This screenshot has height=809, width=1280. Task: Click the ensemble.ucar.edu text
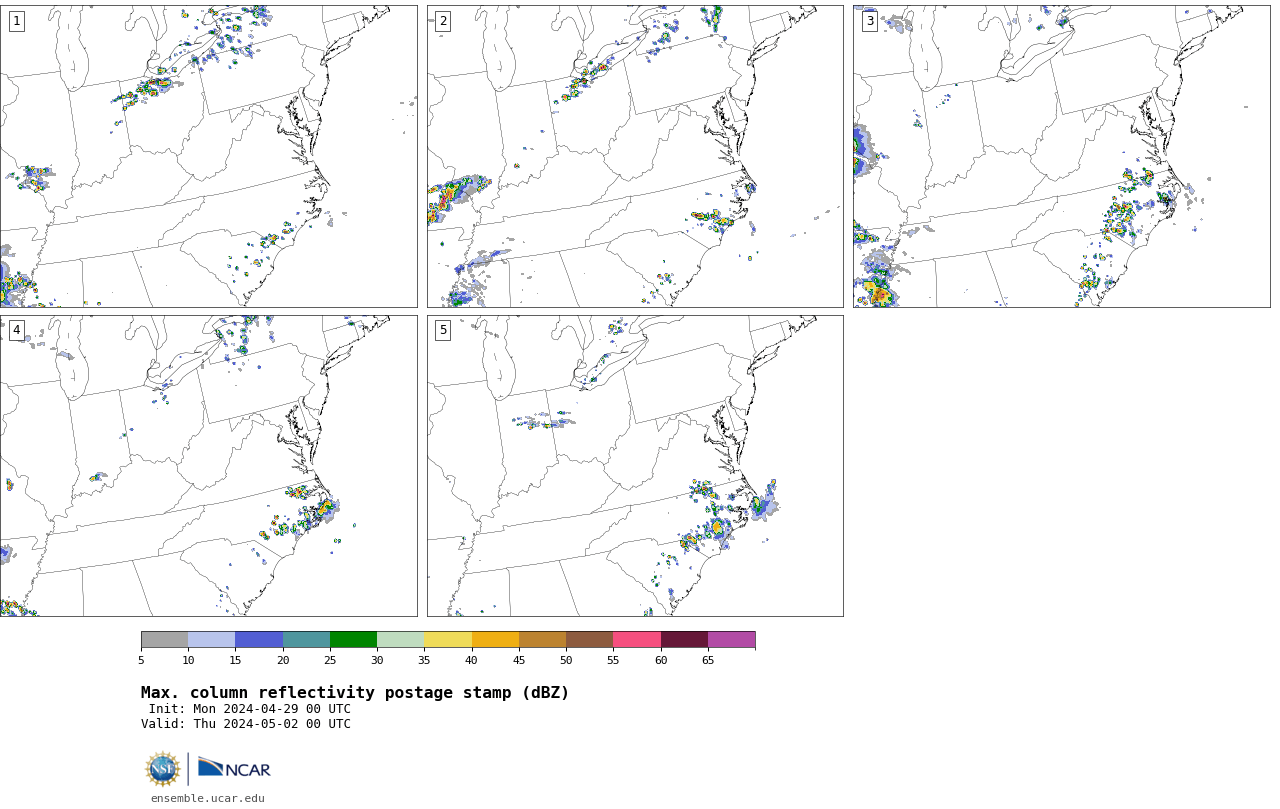point(208,798)
